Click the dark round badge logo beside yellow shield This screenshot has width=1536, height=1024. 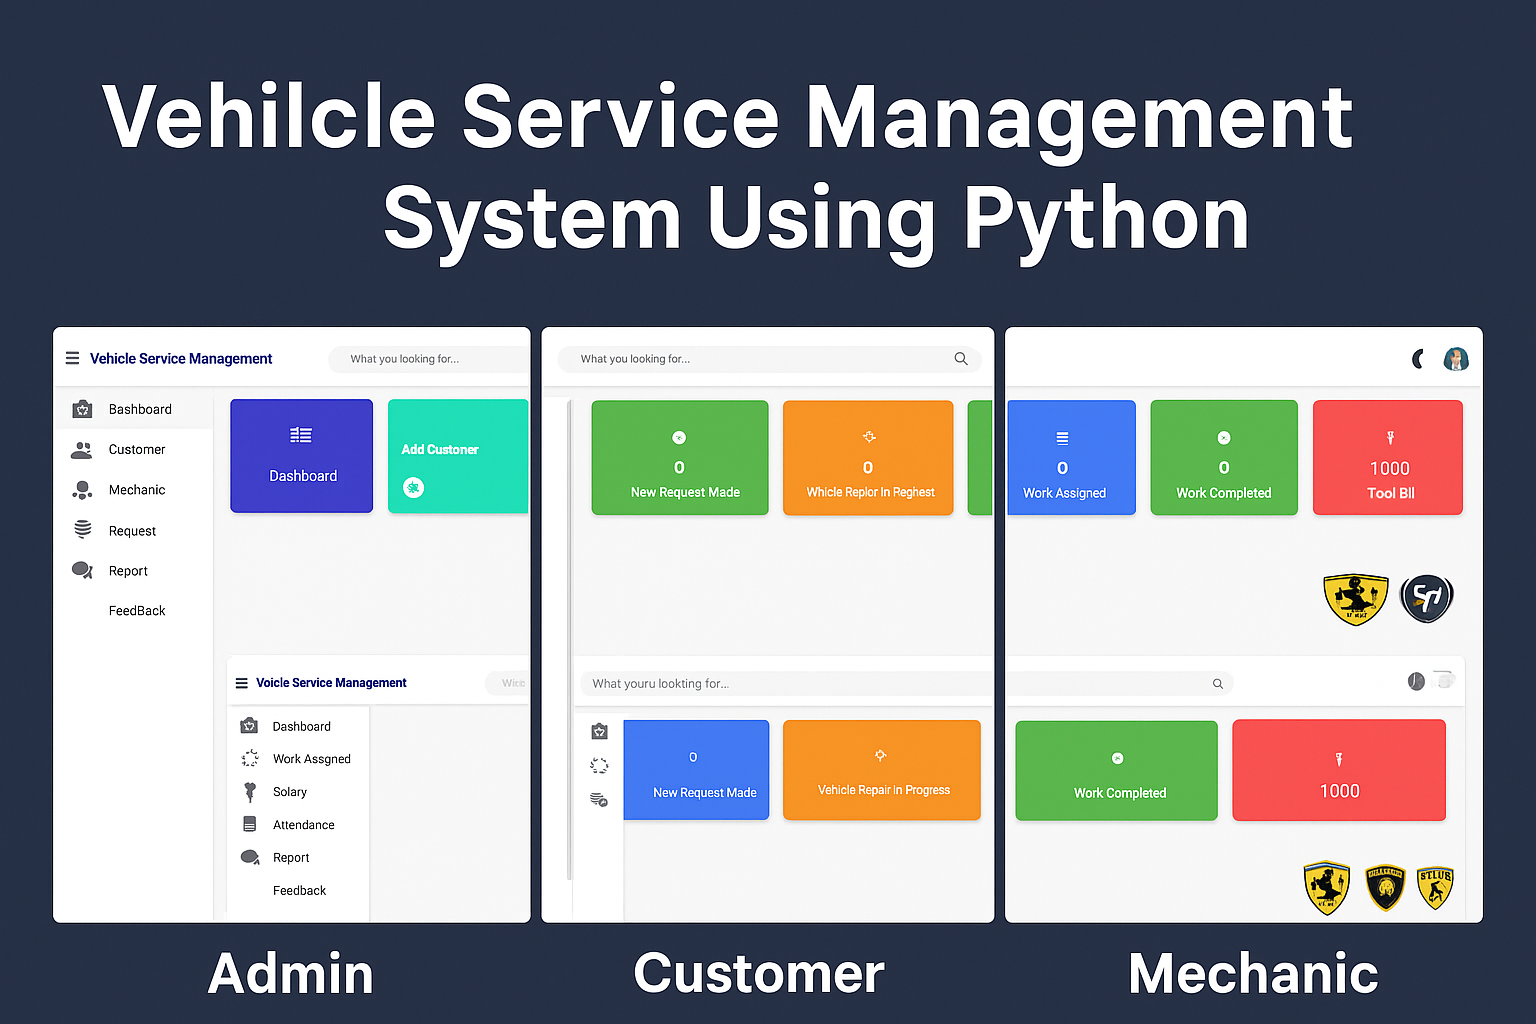coord(1427,598)
